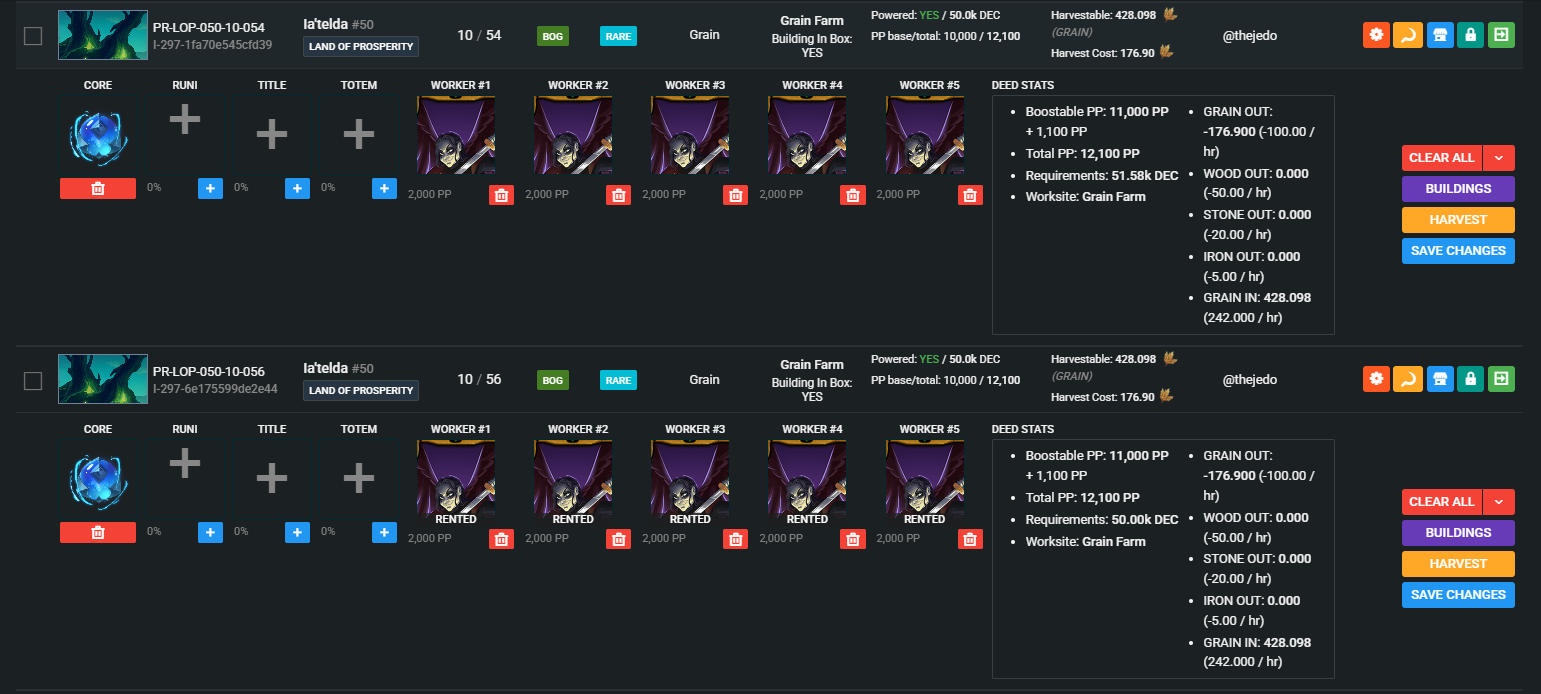Delete rented Worker #5 on deed PR-LOP-050-10-056
Image resolution: width=1541 pixels, height=694 pixels.
coord(969,539)
